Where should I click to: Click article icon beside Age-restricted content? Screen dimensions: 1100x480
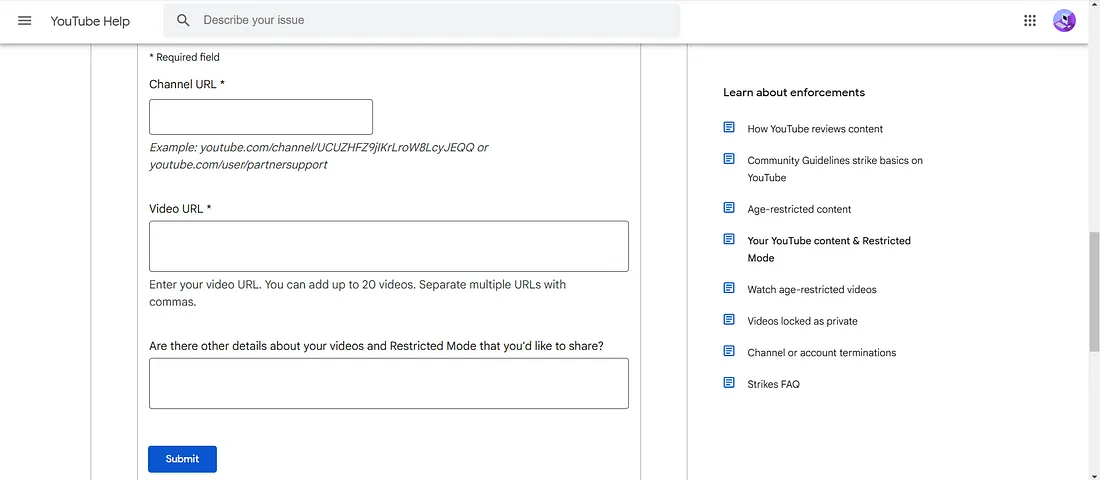729,208
